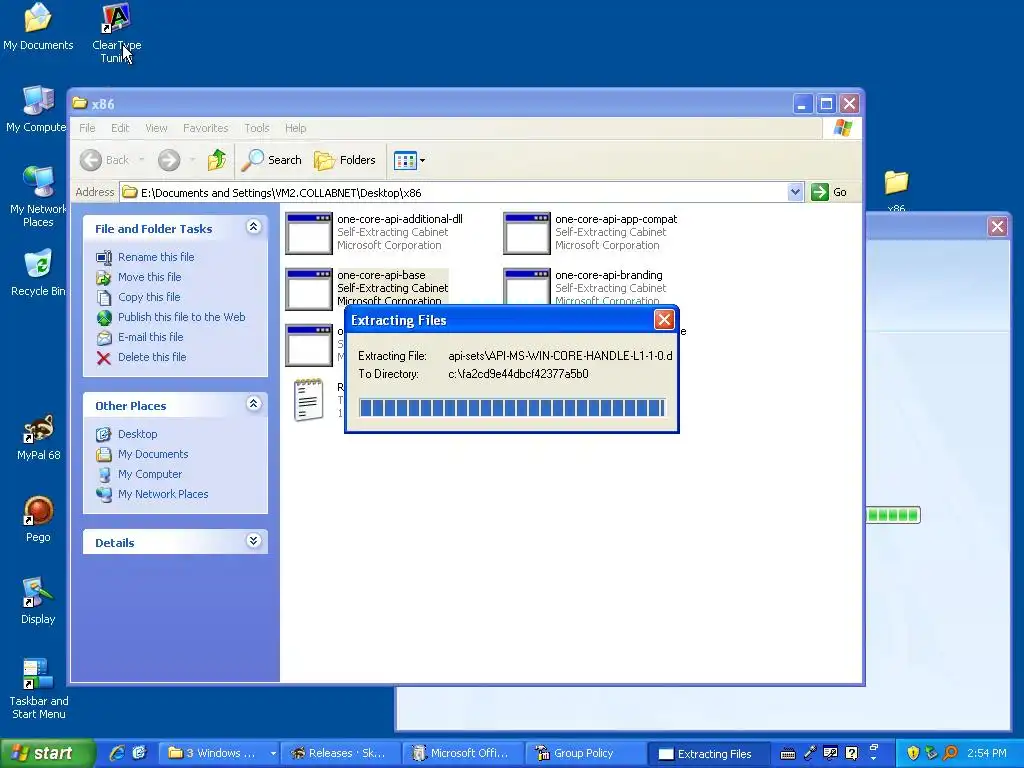Open My Computer desktop icon
This screenshot has width=1024, height=768.
(x=37, y=108)
